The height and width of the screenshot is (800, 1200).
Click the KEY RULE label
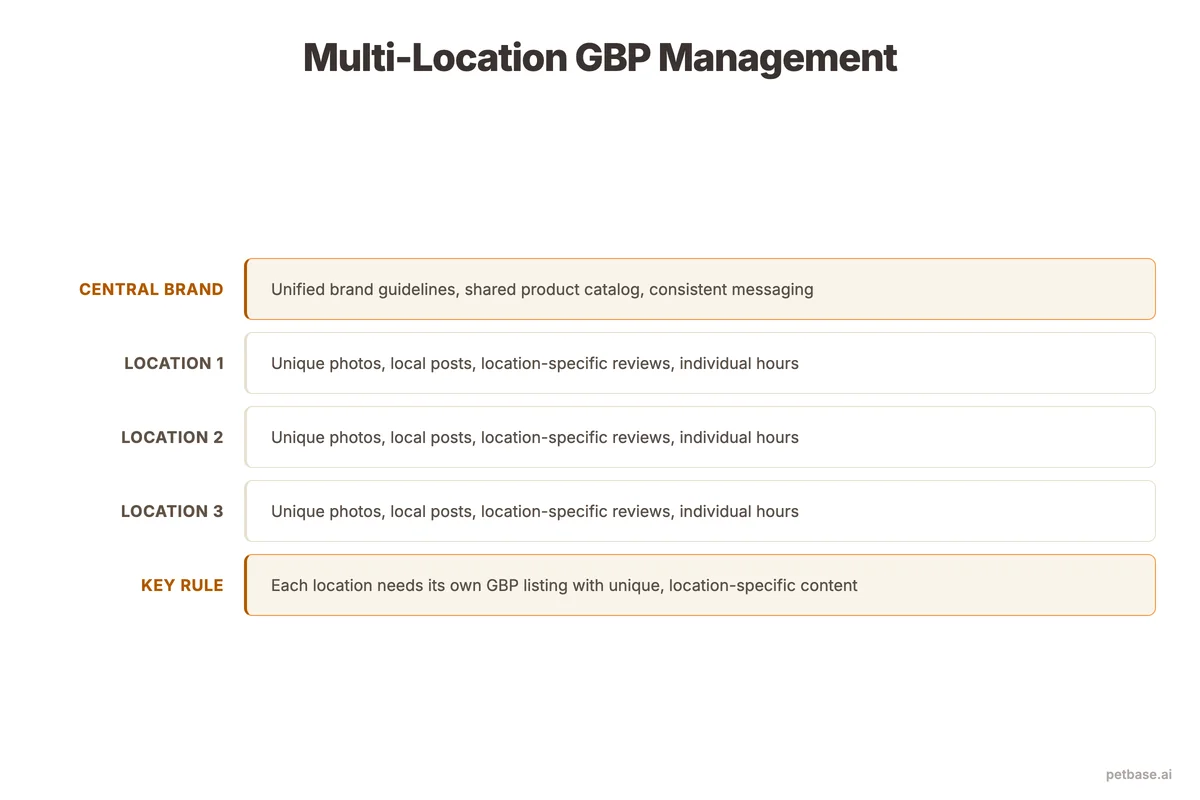(183, 585)
